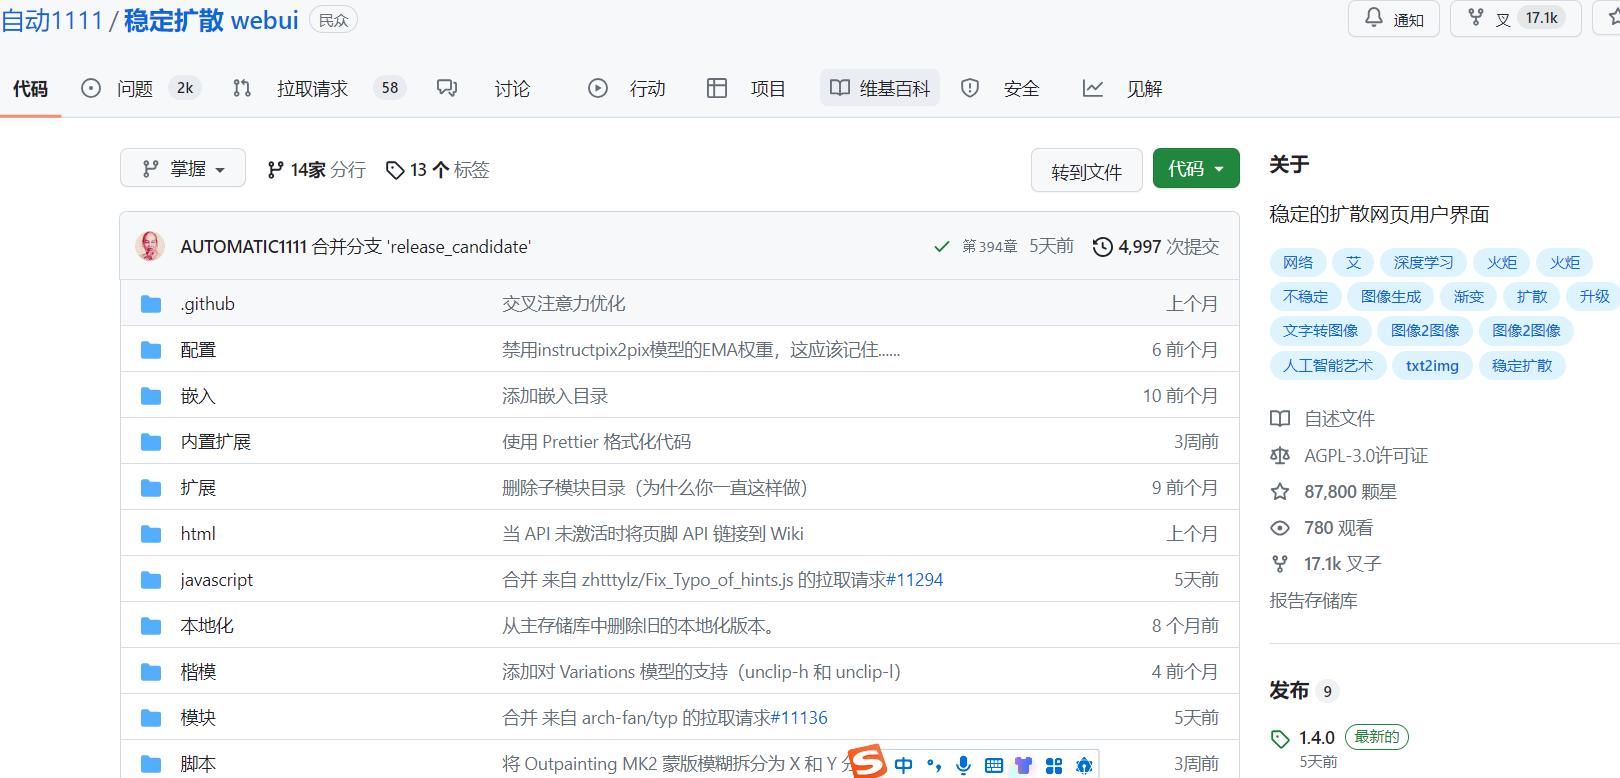Viewport: 1620px width, 778px height.
Task: Click the fork icon in the top bar
Action: pos(1476,18)
